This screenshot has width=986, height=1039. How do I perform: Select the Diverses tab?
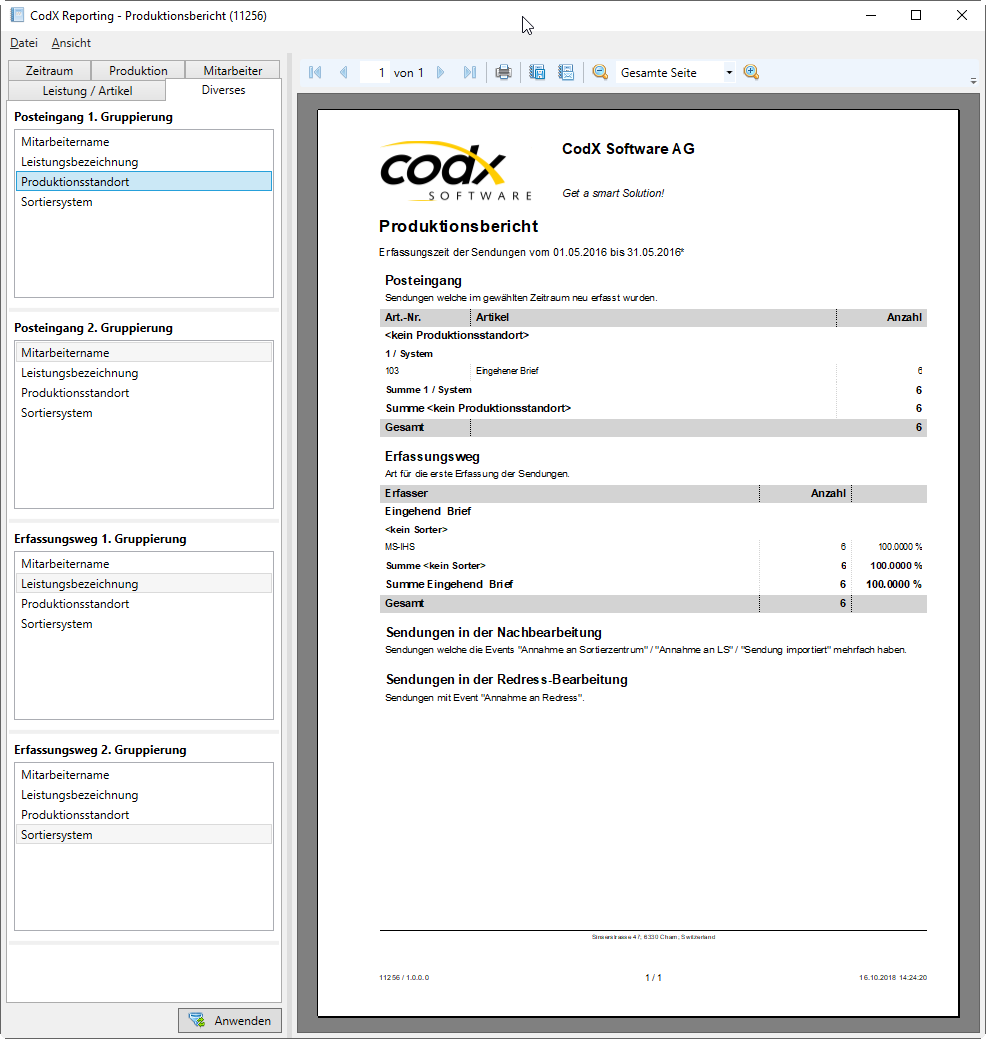click(x=223, y=90)
